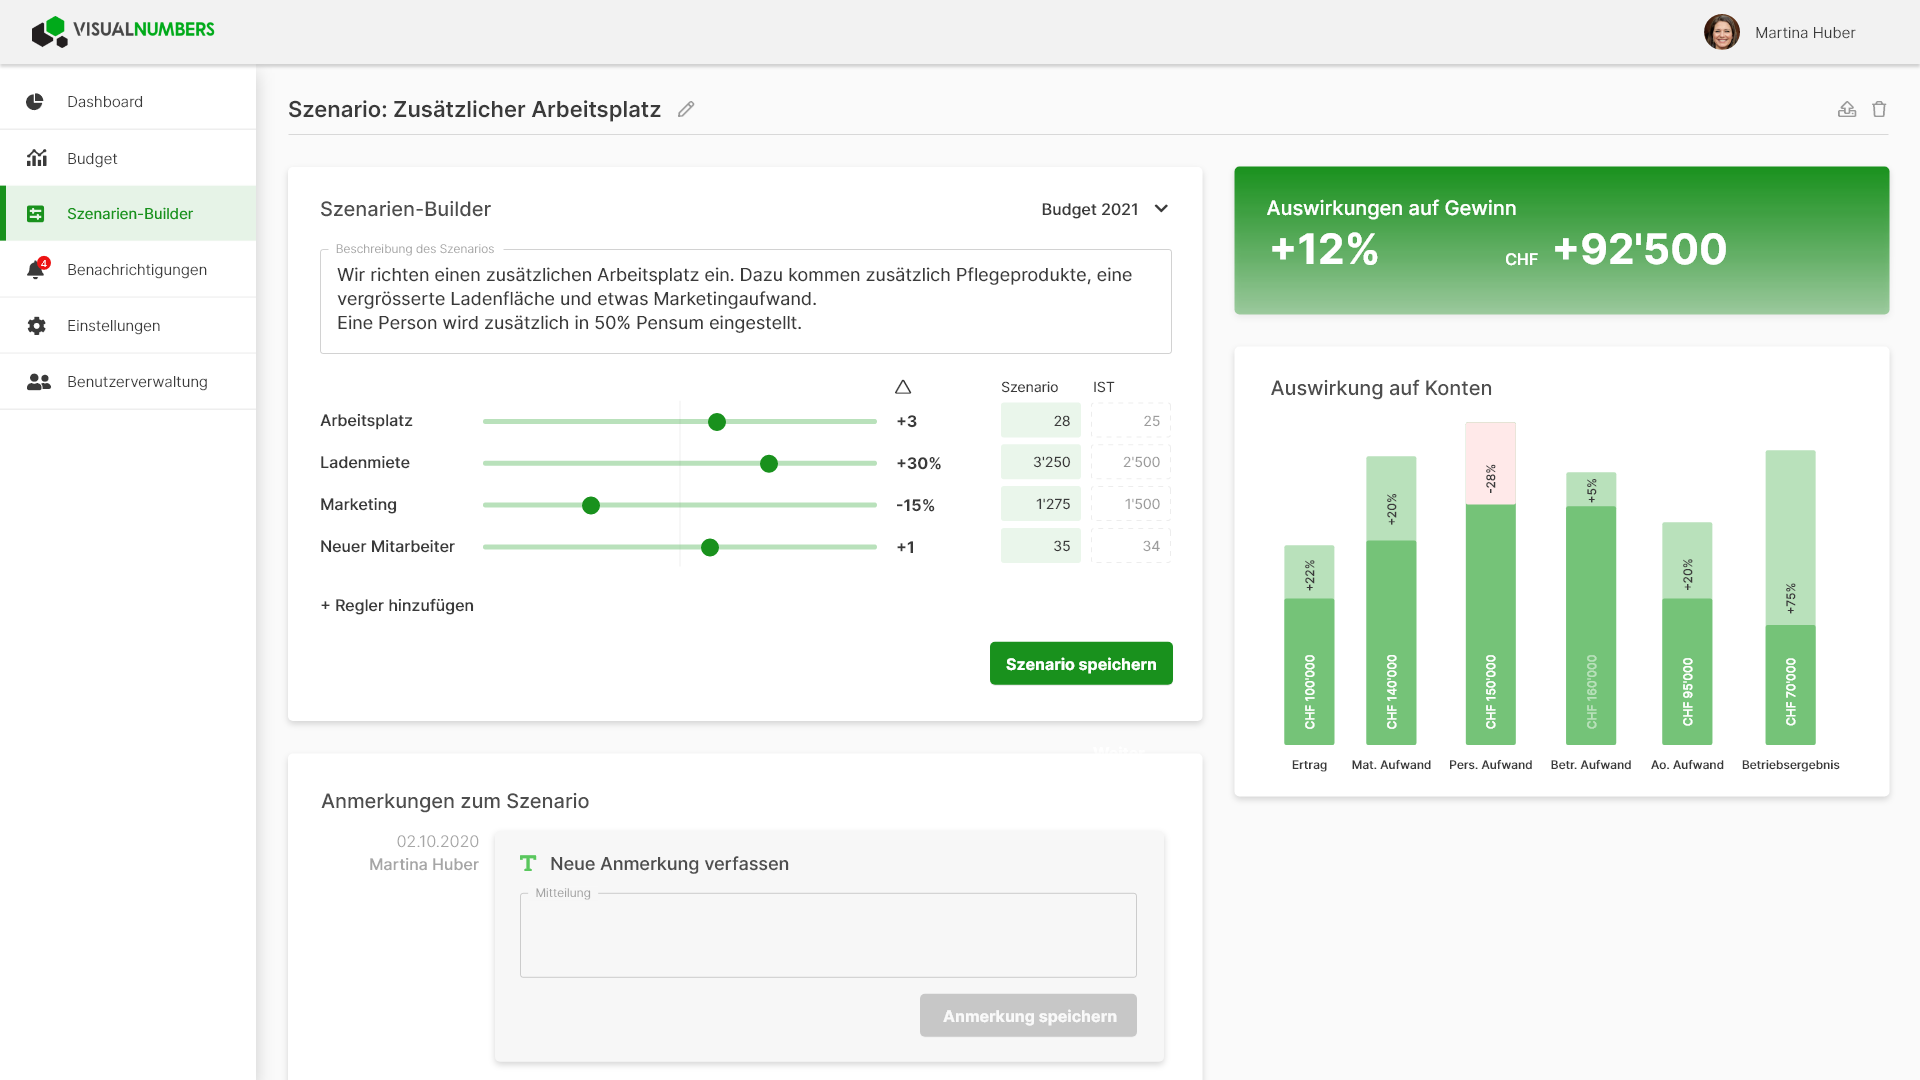
Task: Click the Szenario speichern button
Action: tap(1081, 663)
